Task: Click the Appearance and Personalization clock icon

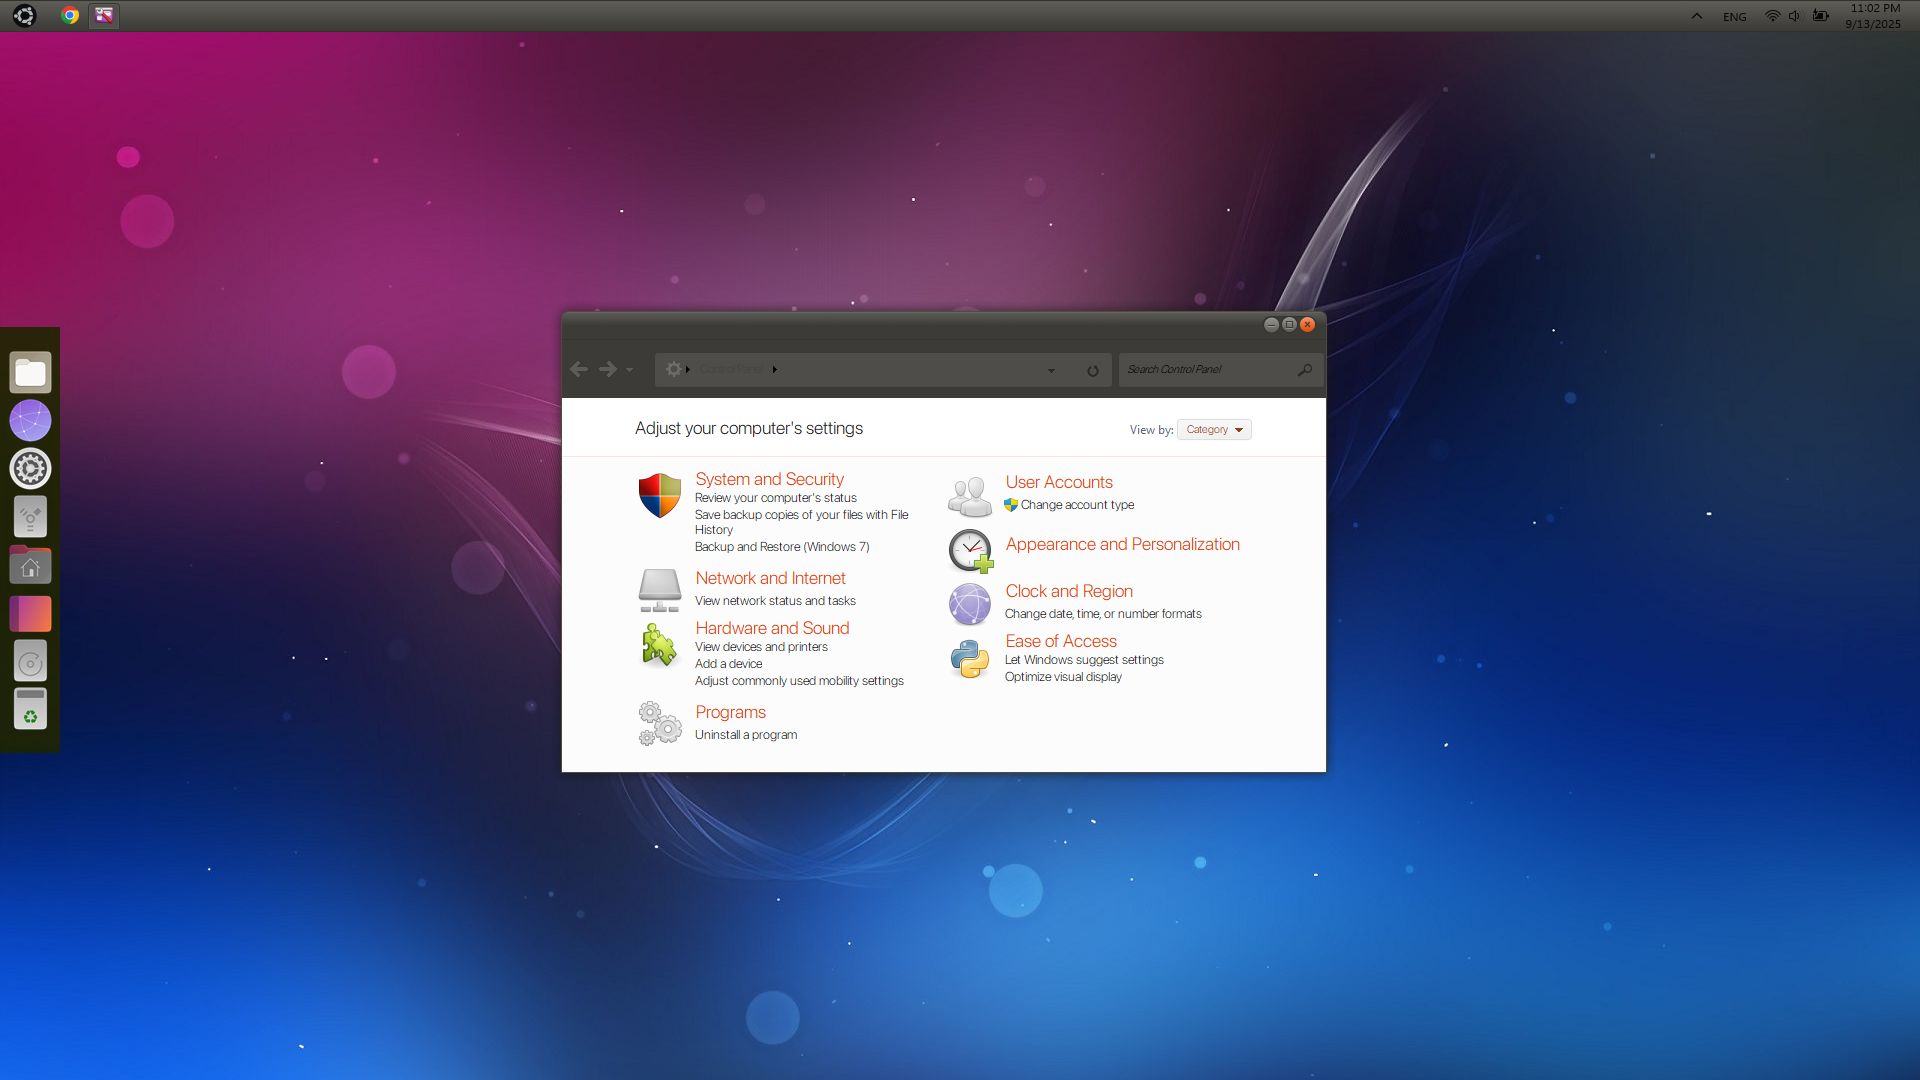Action: 969,550
